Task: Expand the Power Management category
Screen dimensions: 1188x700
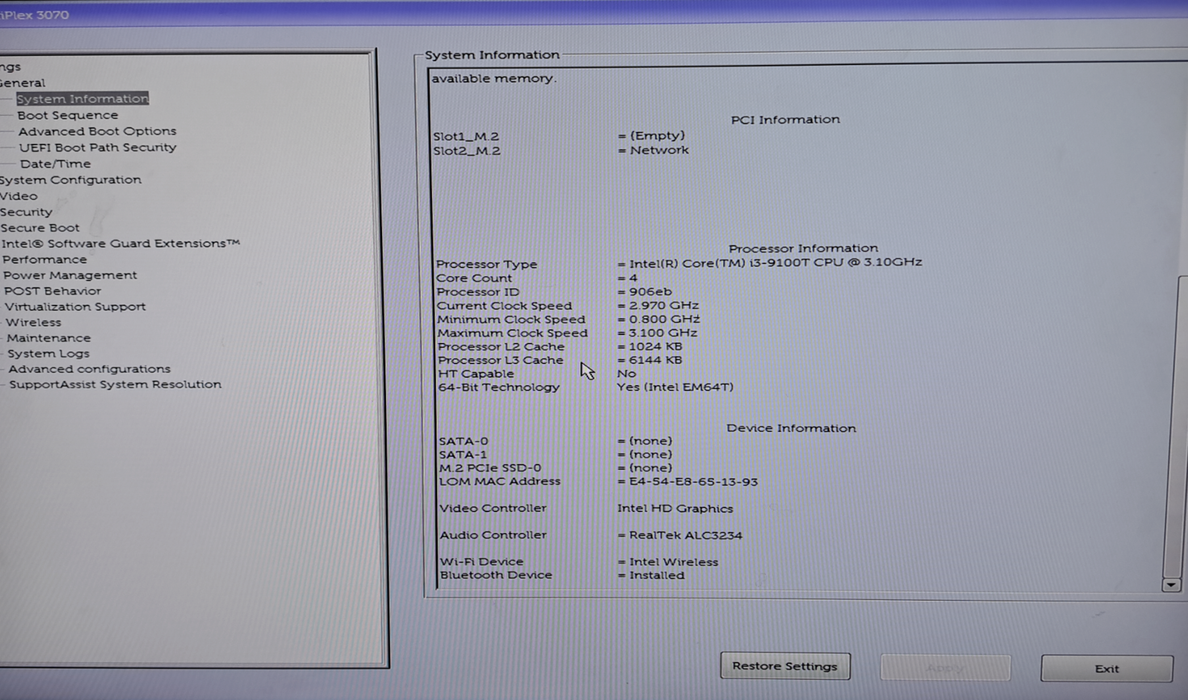Action: point(70,275)
